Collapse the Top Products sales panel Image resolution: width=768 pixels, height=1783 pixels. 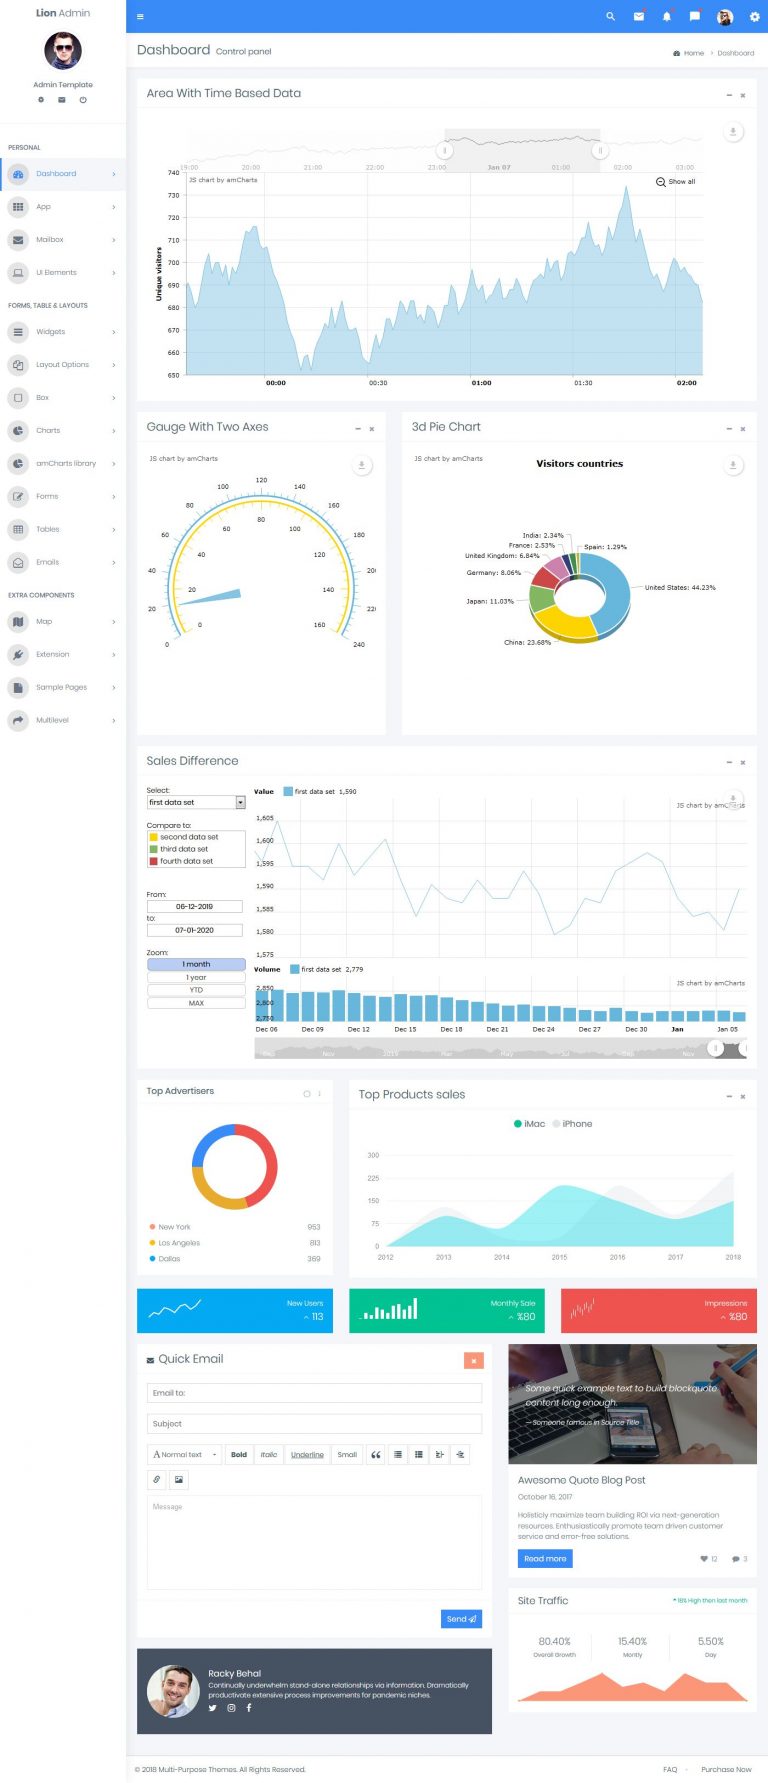[729, 1097]
